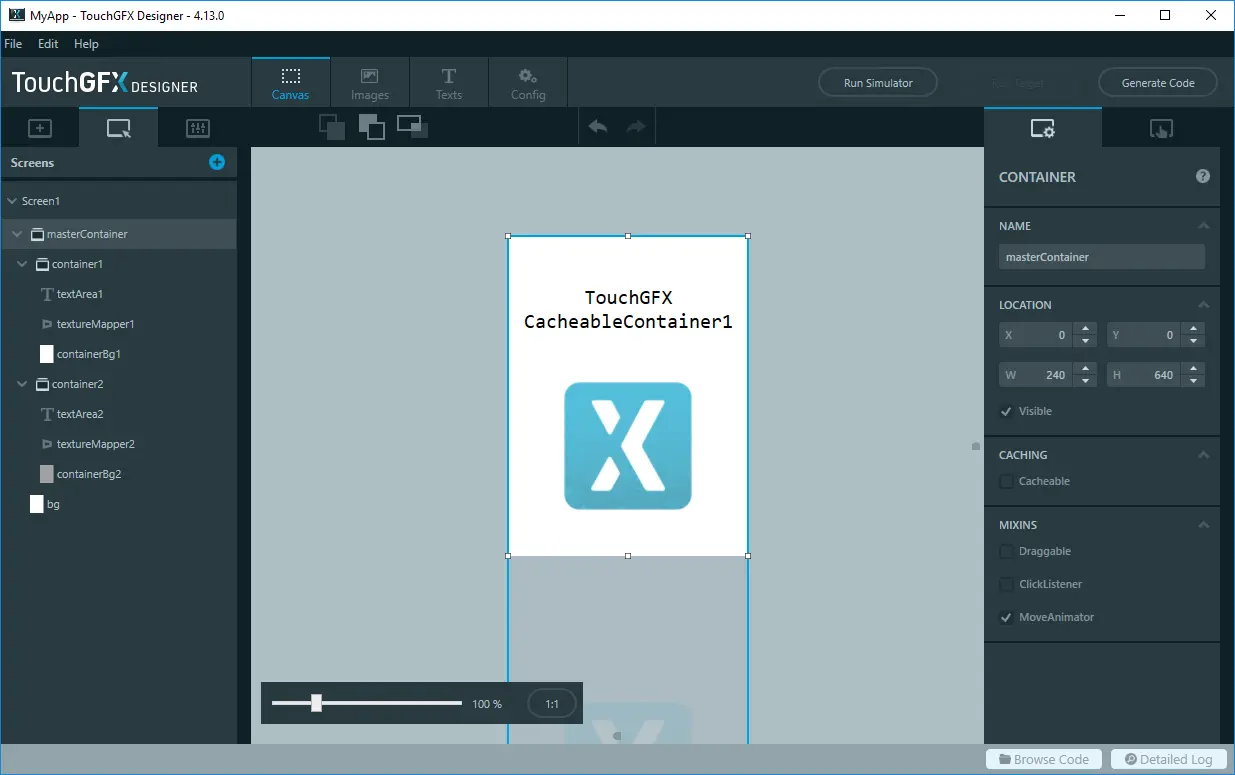Collapse the MIXINS section
Viewport: 1235px width, 775px height.
(1204, 525)
